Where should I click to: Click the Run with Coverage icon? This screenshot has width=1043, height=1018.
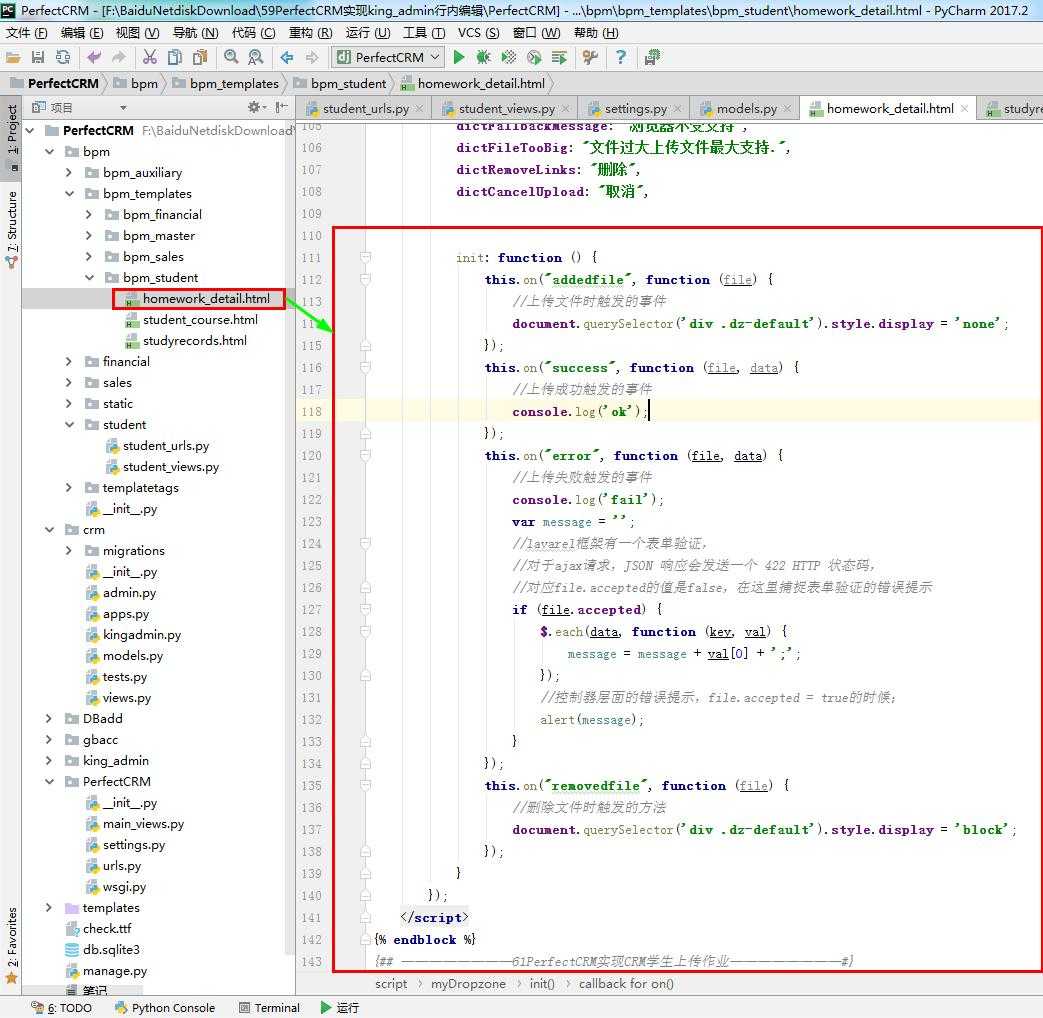click(x=509, y=58)
